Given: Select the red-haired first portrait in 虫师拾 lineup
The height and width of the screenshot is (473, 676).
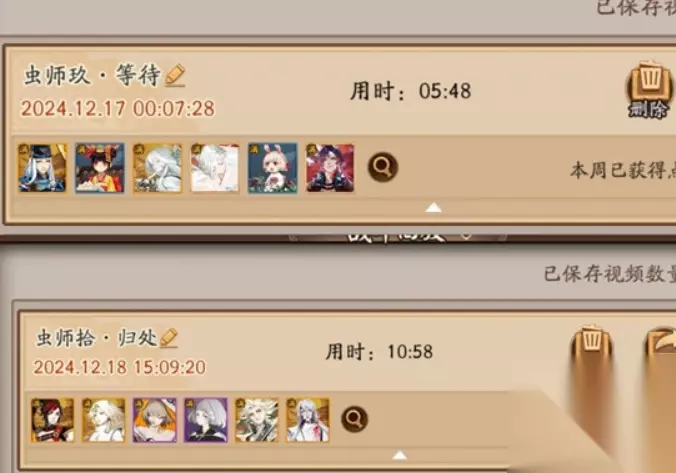Looking at the screenshot, I should click(x=53, y=420).
